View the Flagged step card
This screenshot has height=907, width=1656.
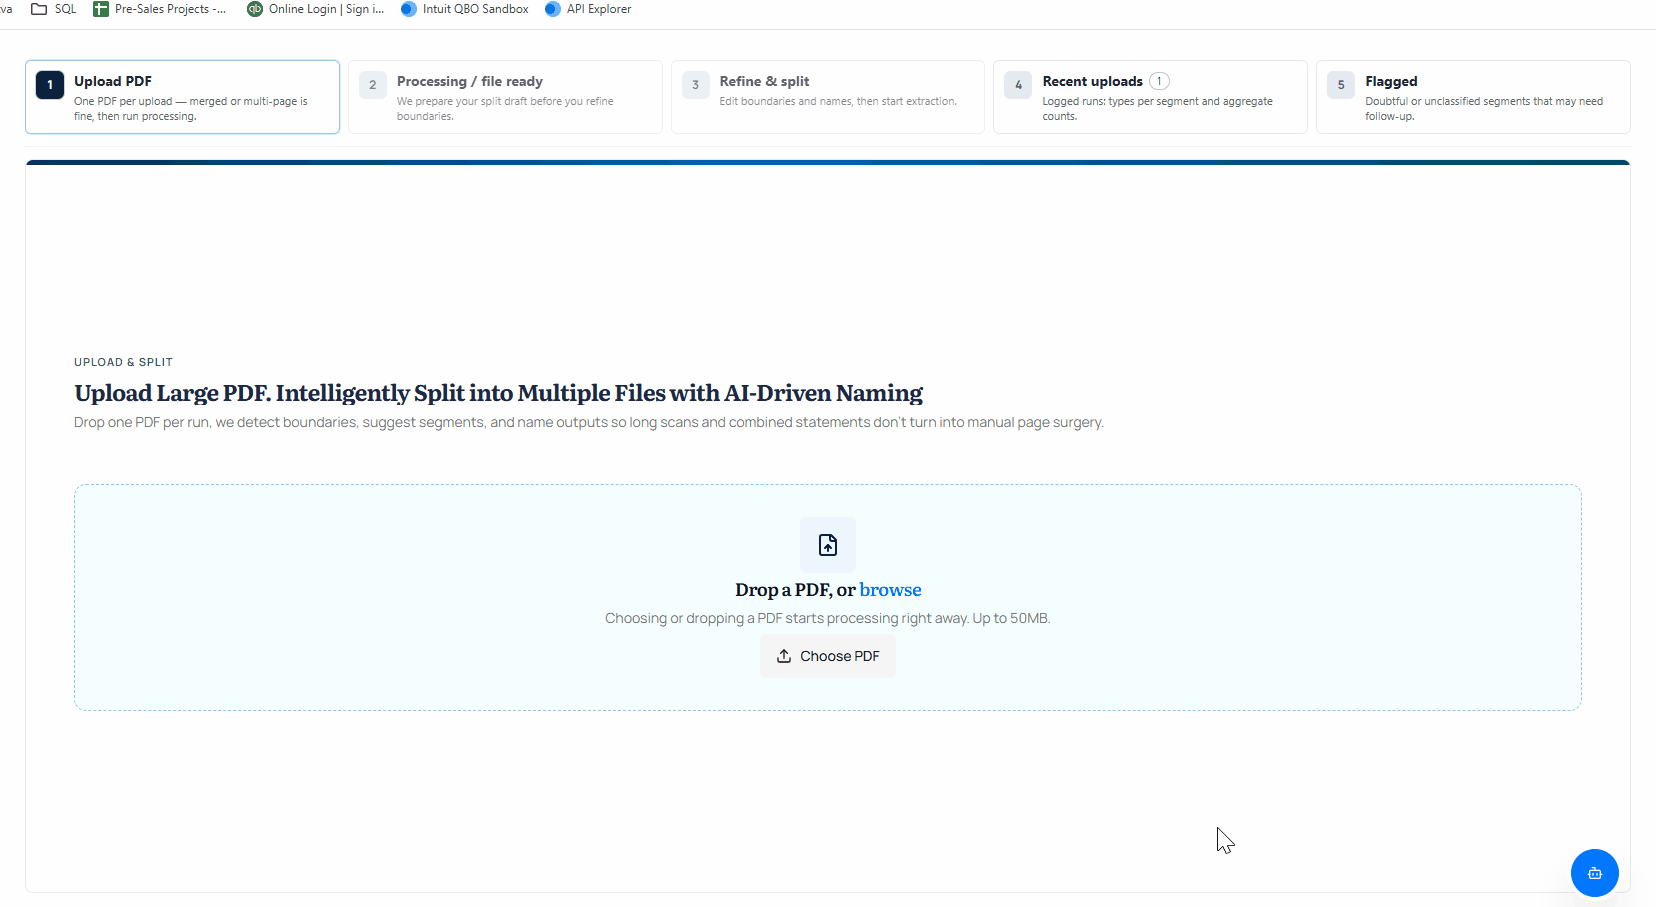[1471, 96]
